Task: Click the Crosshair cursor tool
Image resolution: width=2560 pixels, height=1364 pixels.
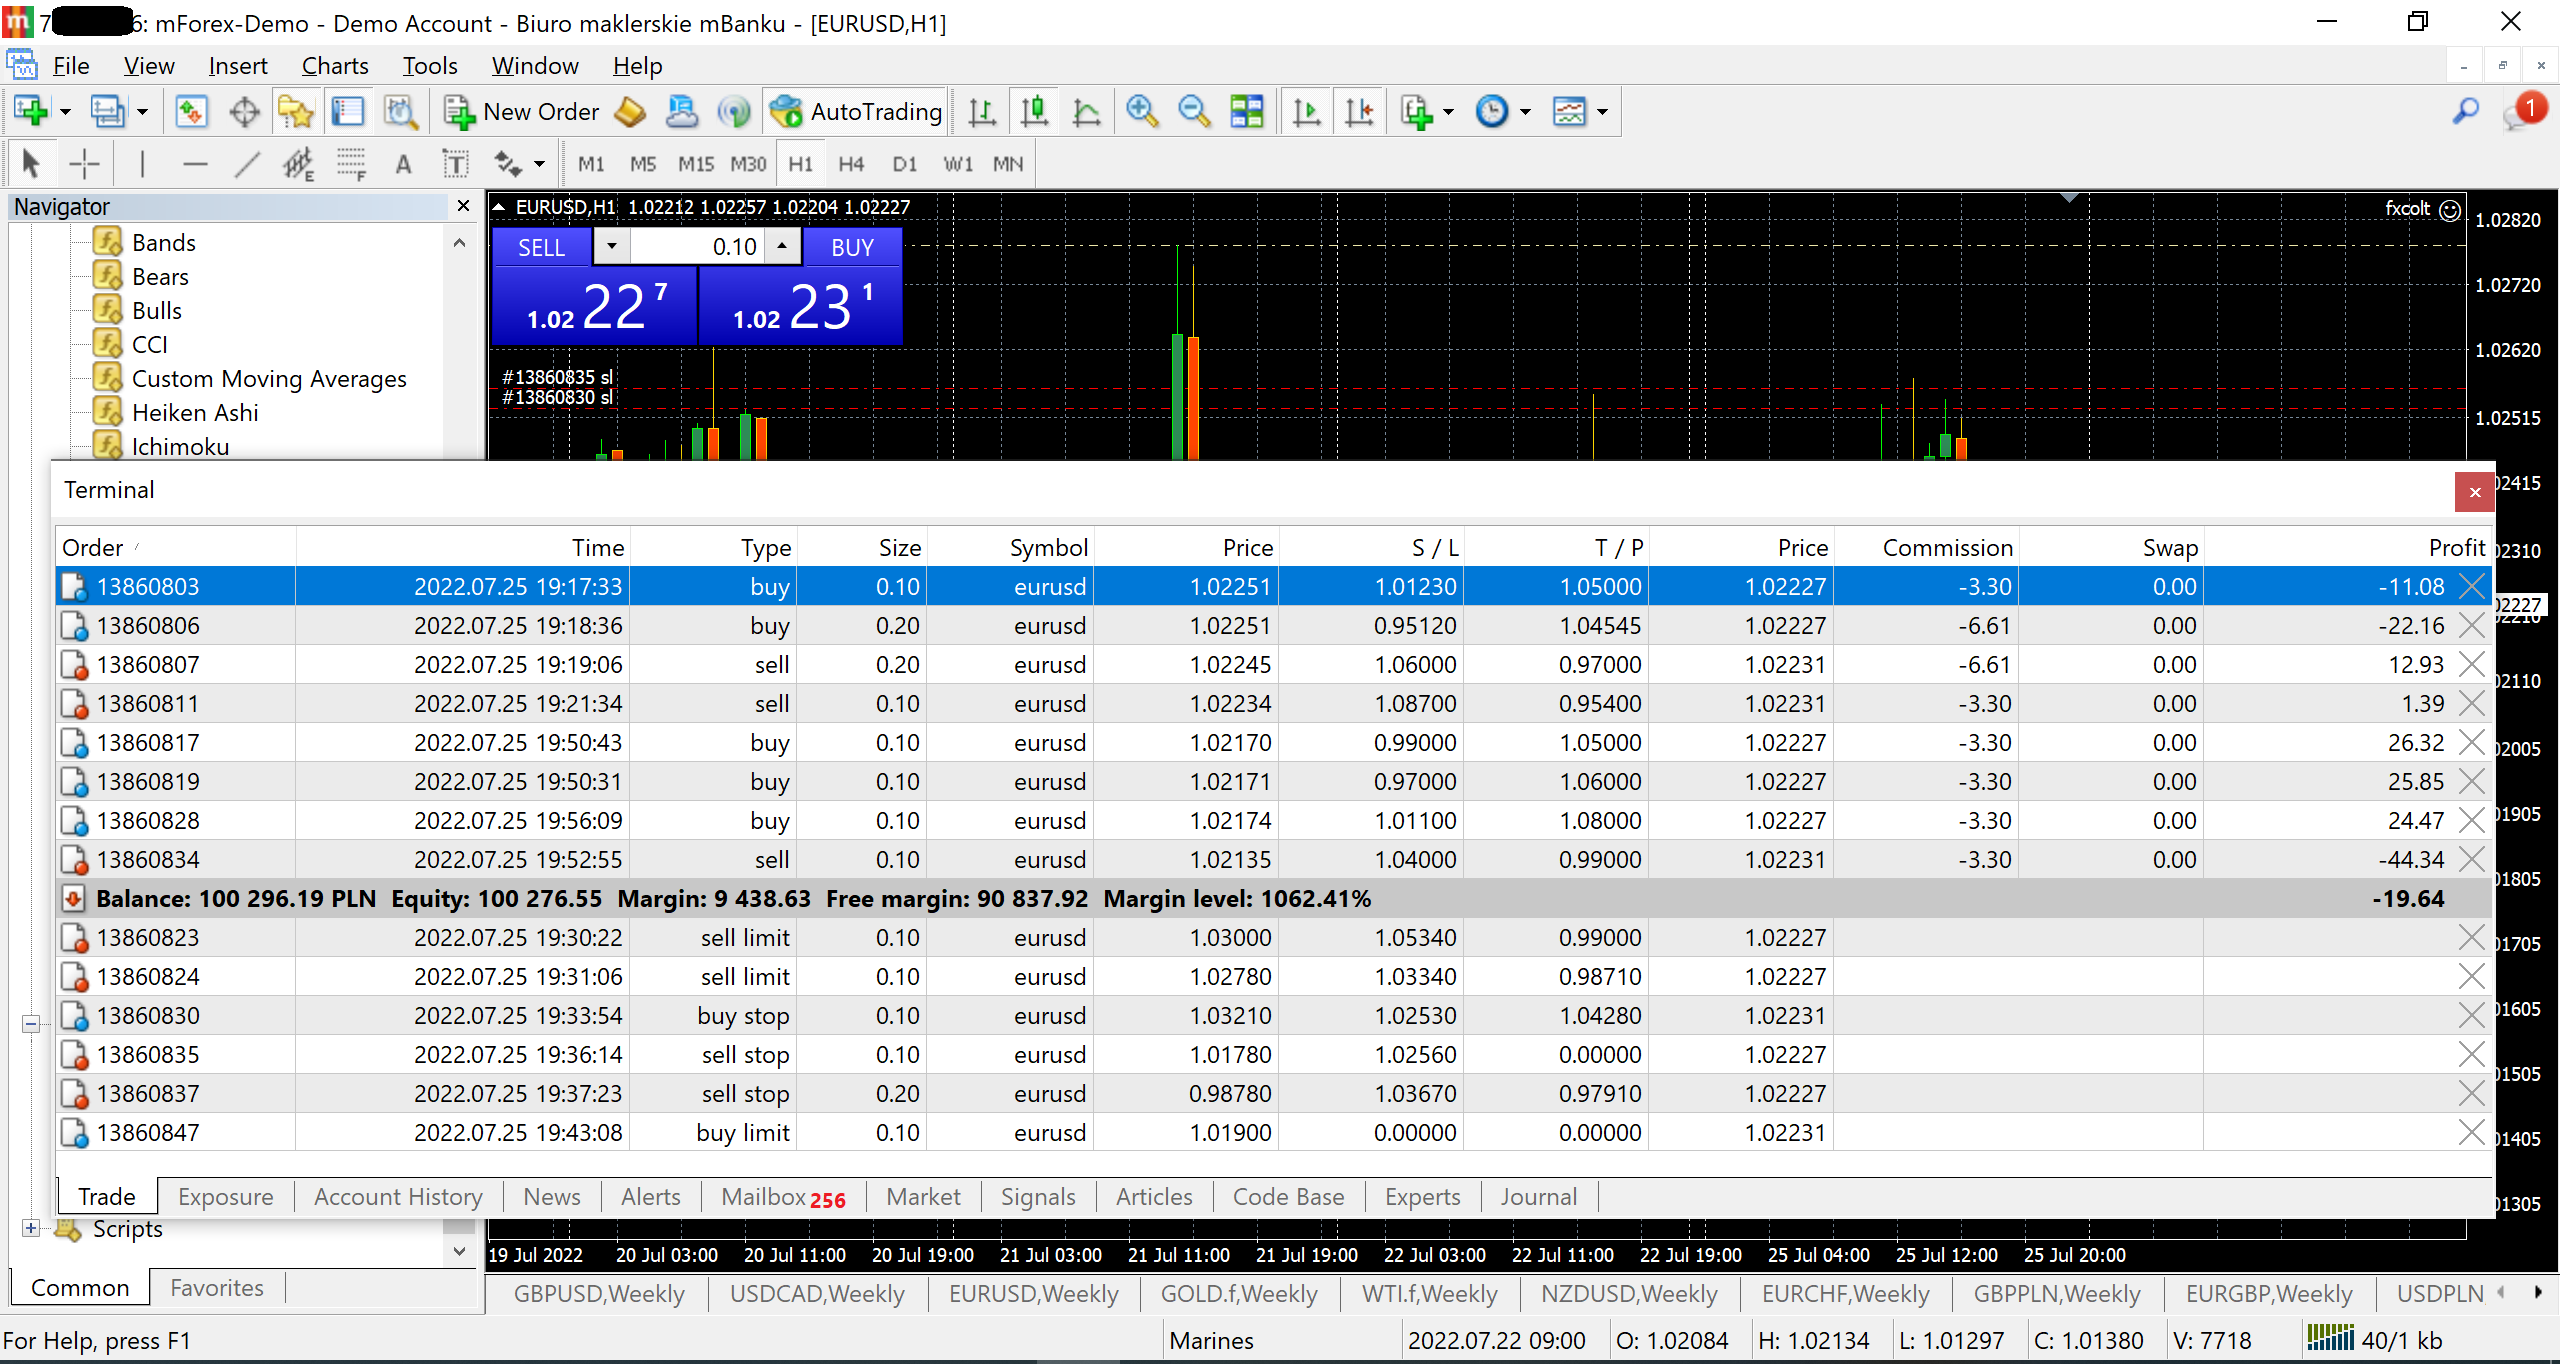Action: (x=85, y=164)
